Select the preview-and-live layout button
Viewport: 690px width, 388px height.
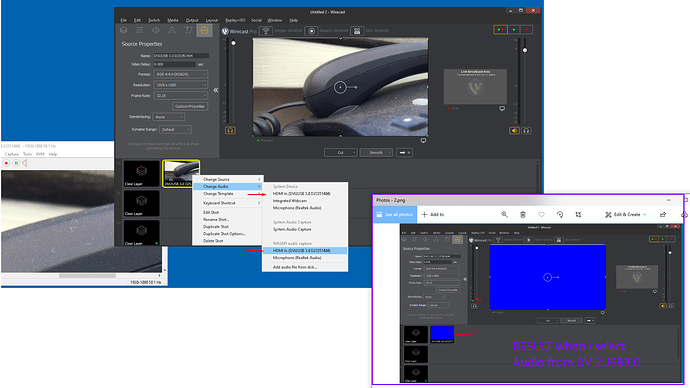(x=500, y=29)
